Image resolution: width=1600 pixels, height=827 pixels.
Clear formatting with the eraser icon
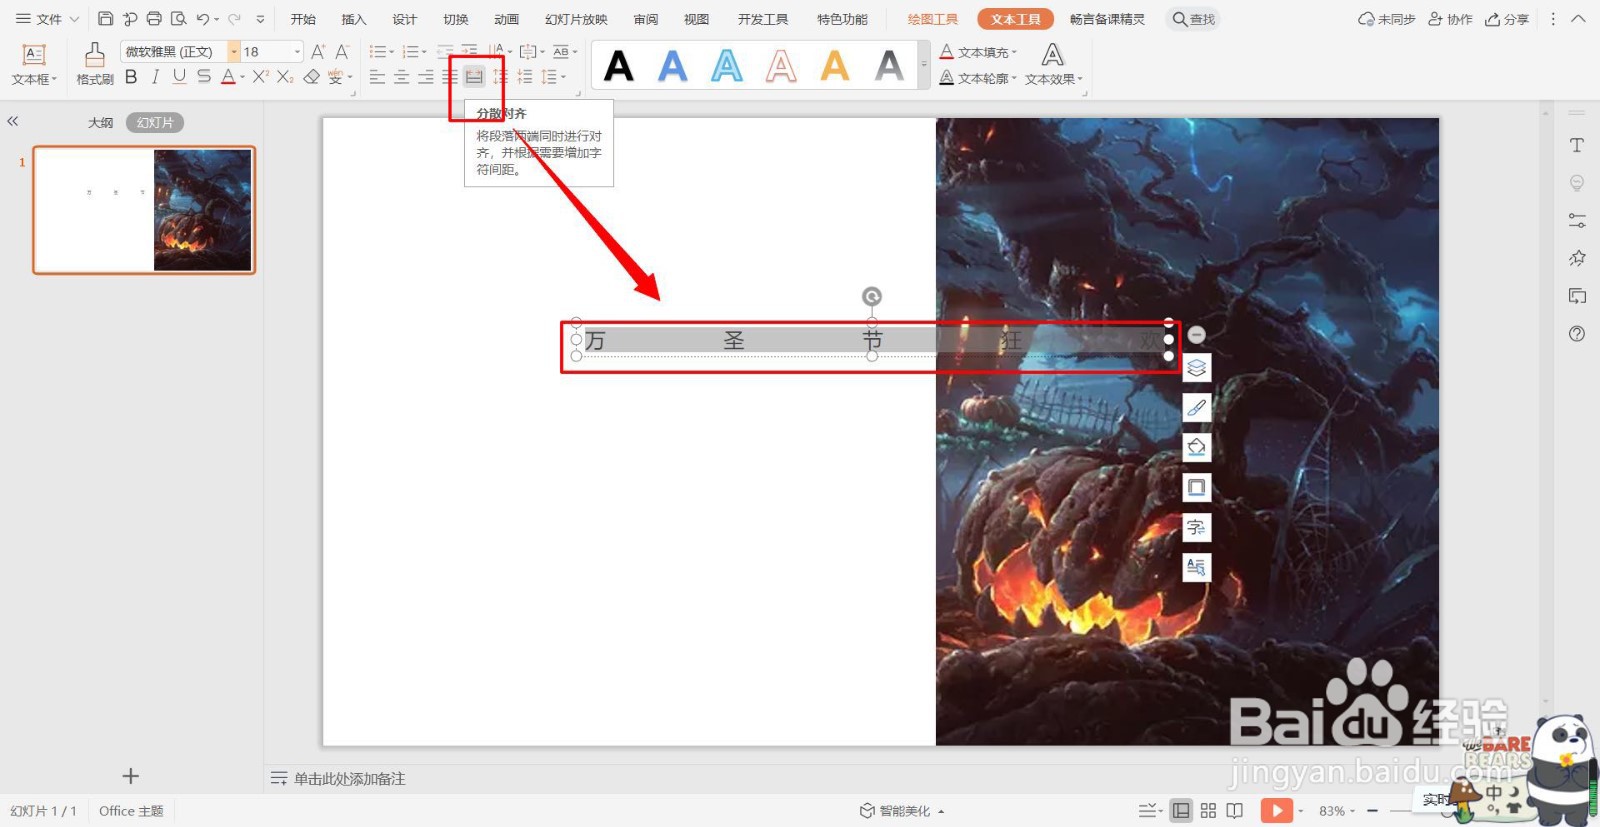[x=311, y=77]
